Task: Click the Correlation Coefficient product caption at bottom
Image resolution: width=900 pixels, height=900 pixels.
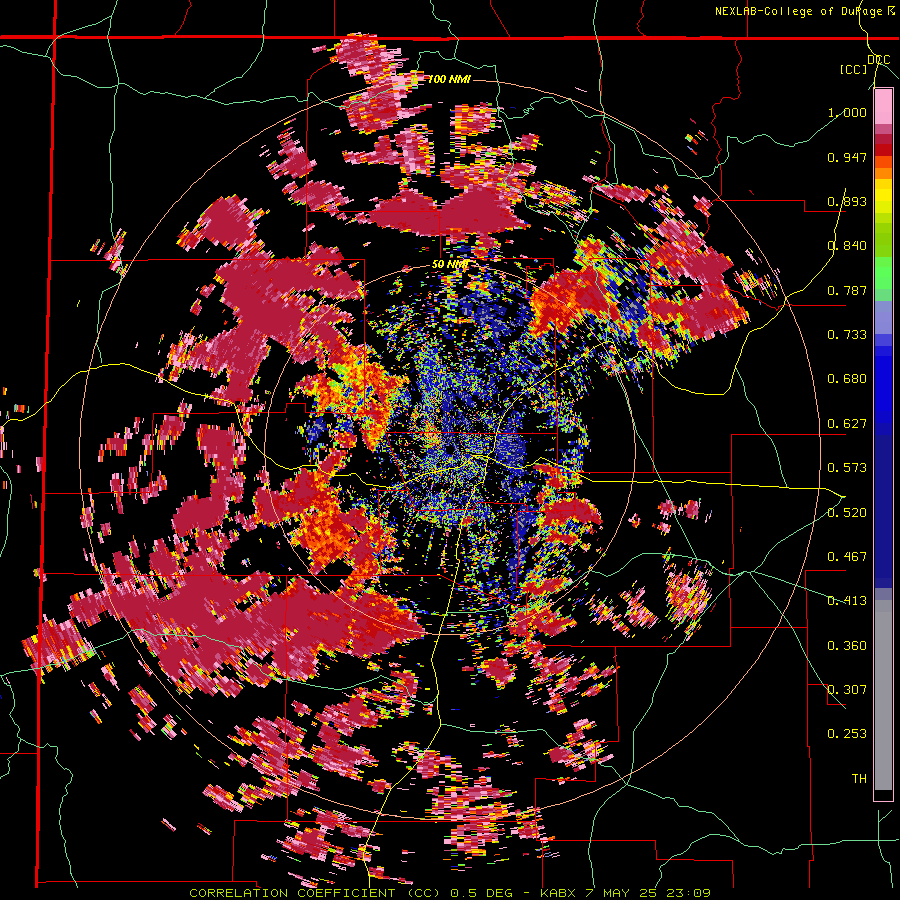Action: (x=450, y=893)
